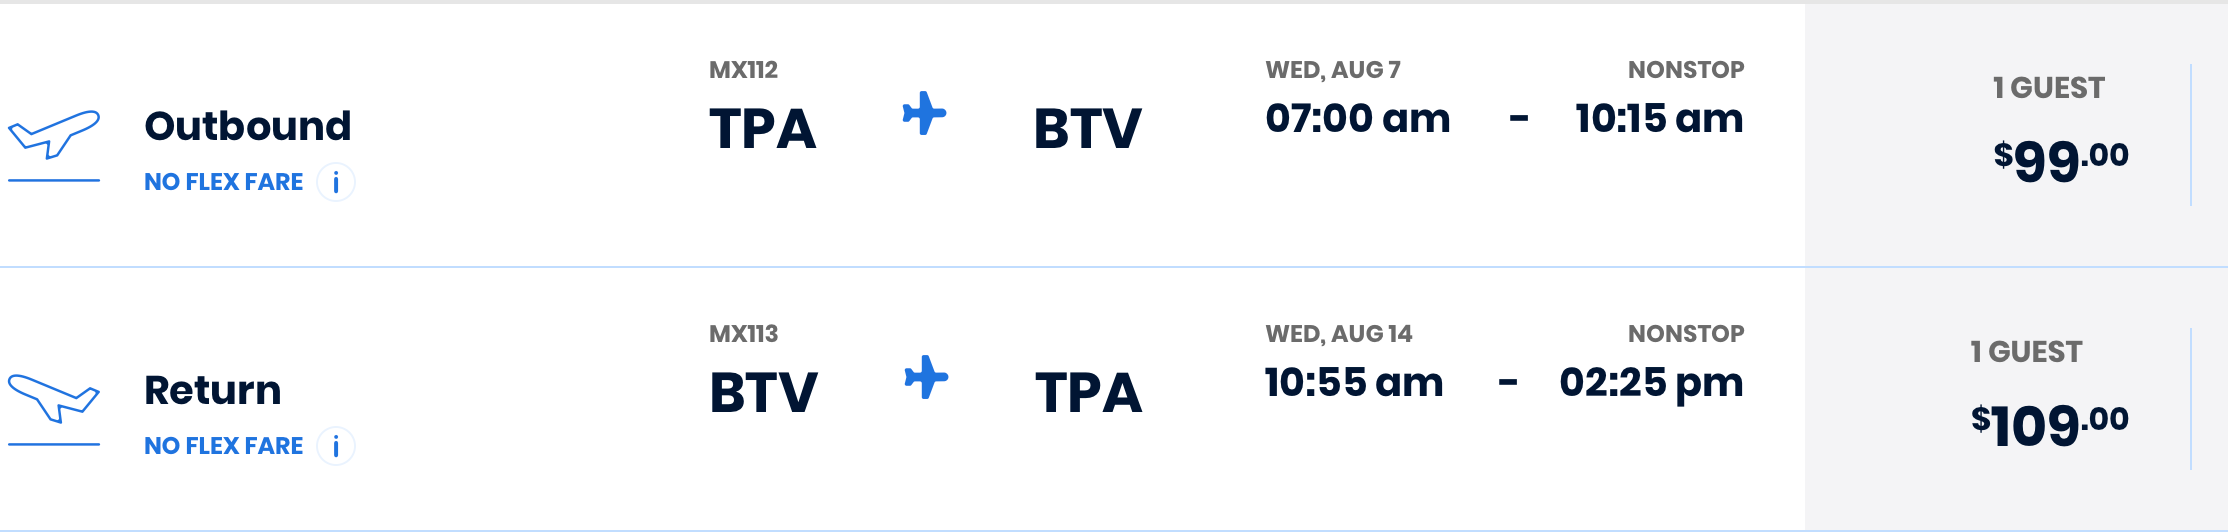The image size is (2228, 532).
Task: Click the $109.00 return fare
Action: 2049,424
